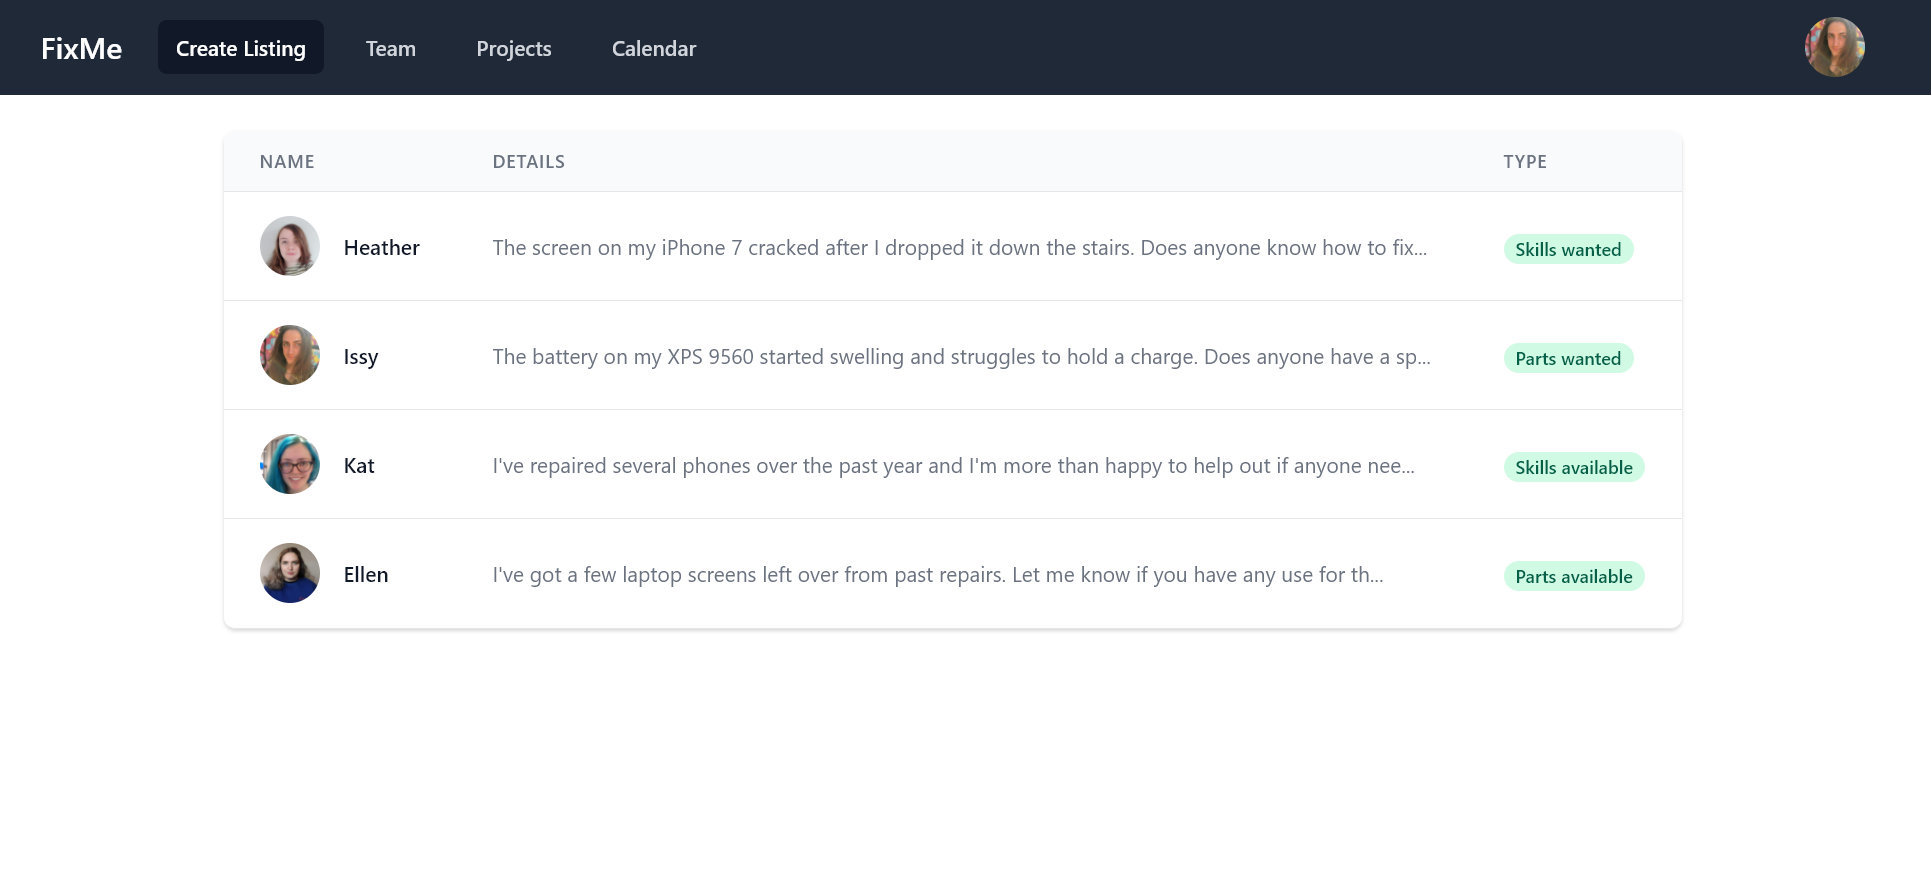Open the repaired several phones listing
This screenshot has width=1931, height=884.
pyautogui.click(x=953, y=466)
